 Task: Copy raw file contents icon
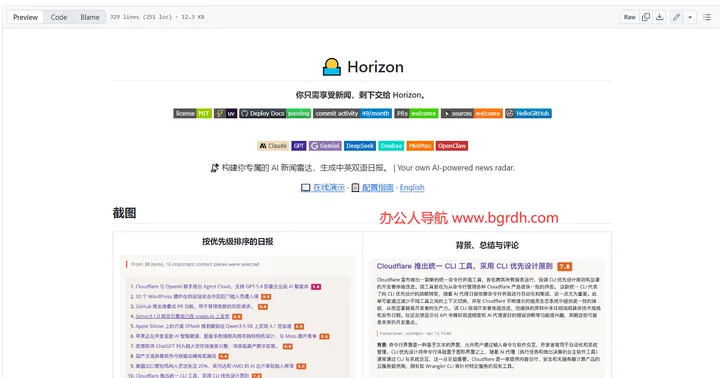pyautogui.click(x=646, y=17)
